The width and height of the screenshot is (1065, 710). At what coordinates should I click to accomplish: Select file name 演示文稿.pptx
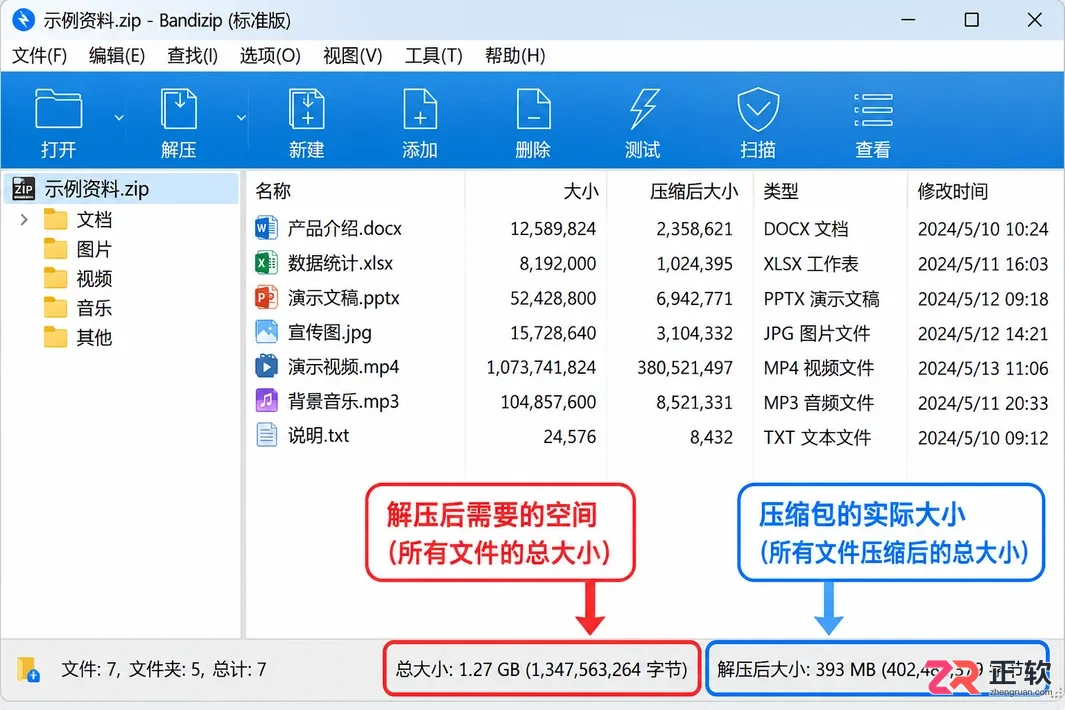click(x=344, y=298)
